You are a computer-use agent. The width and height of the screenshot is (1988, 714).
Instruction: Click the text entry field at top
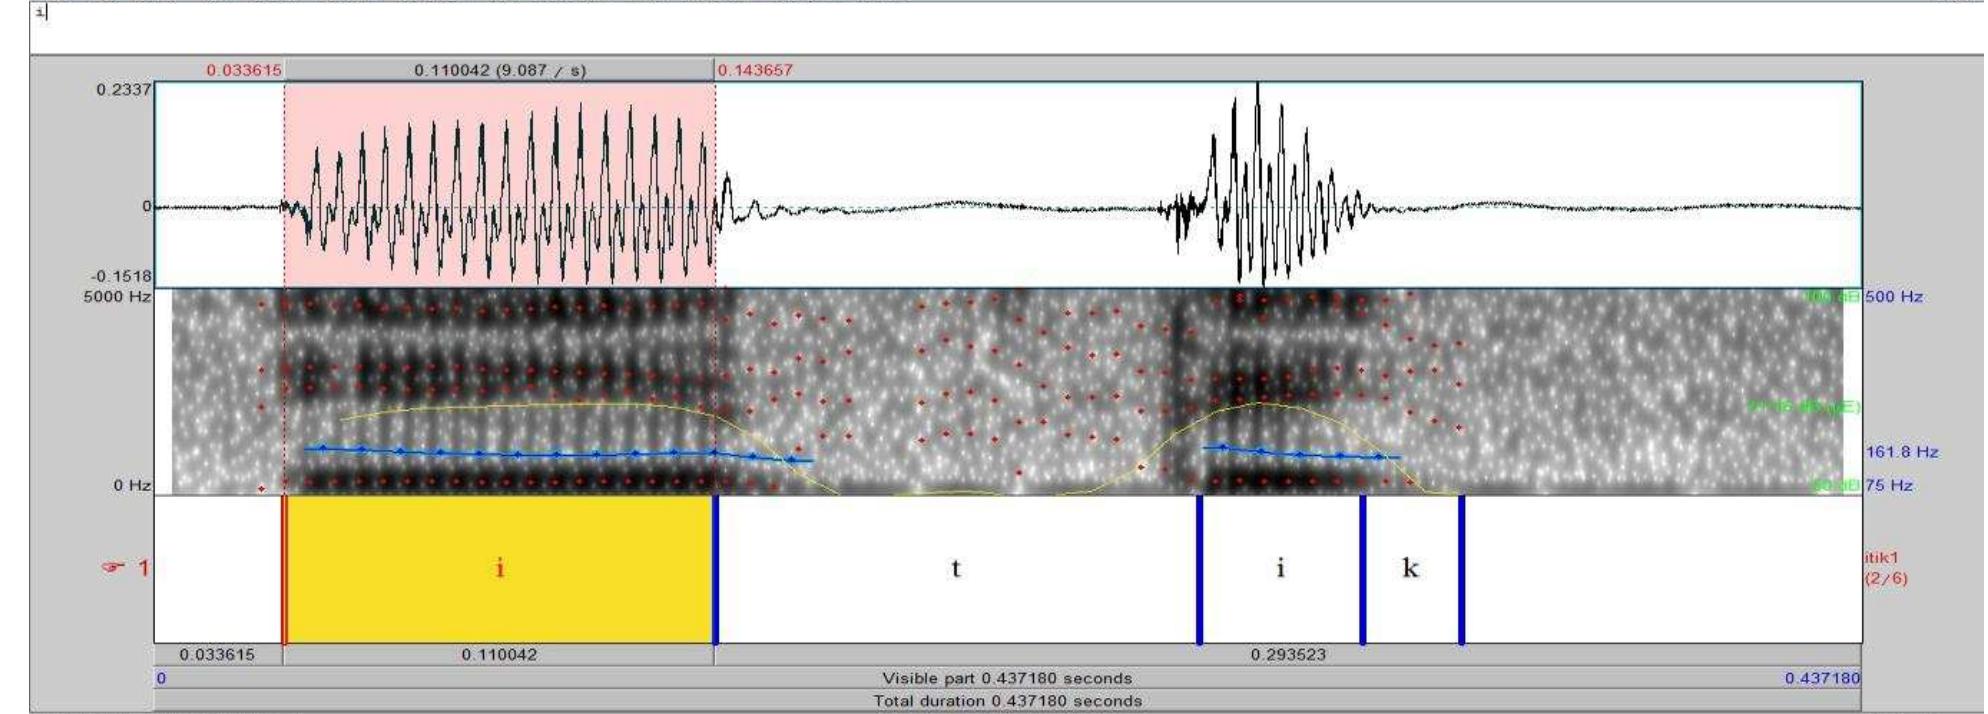click(1000, 26)
